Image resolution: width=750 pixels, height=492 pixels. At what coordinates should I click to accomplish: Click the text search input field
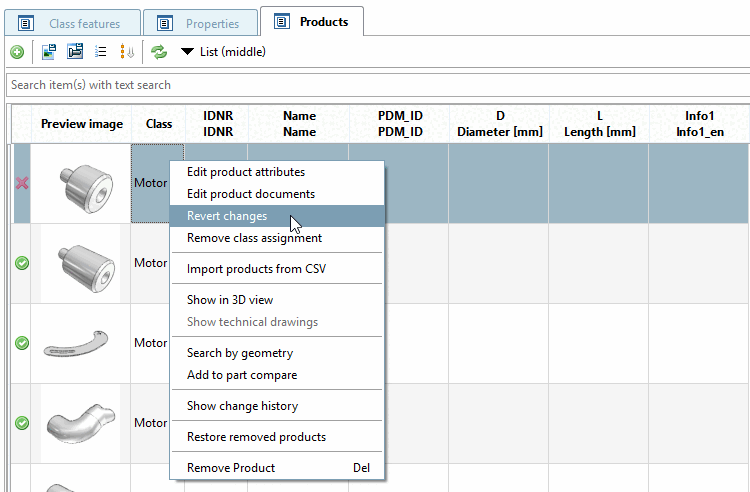375,85
